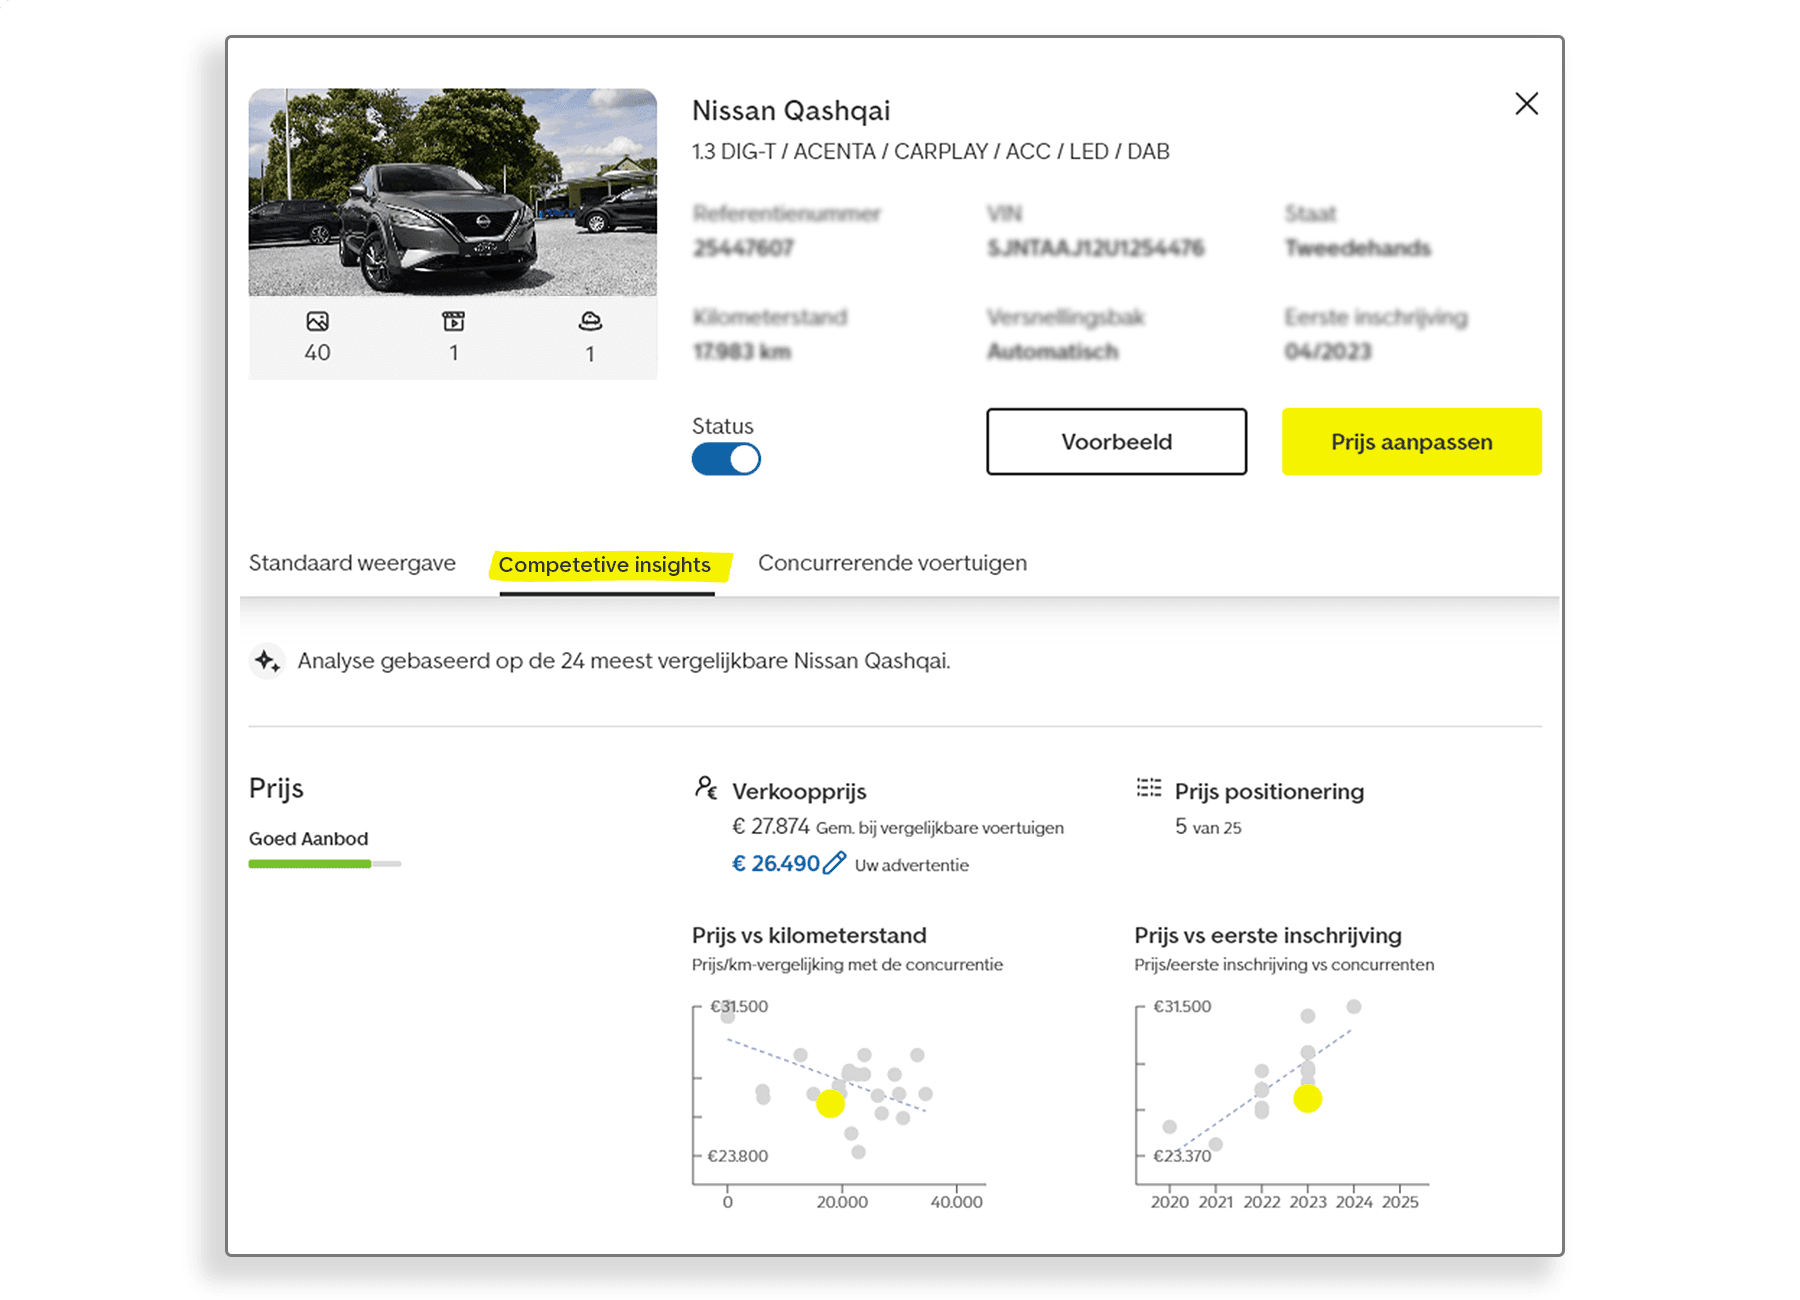
Task: Select yellow dot in Prijs vs kilometerstand chart
Action: pyautogui.click(x=830, y=1103)
